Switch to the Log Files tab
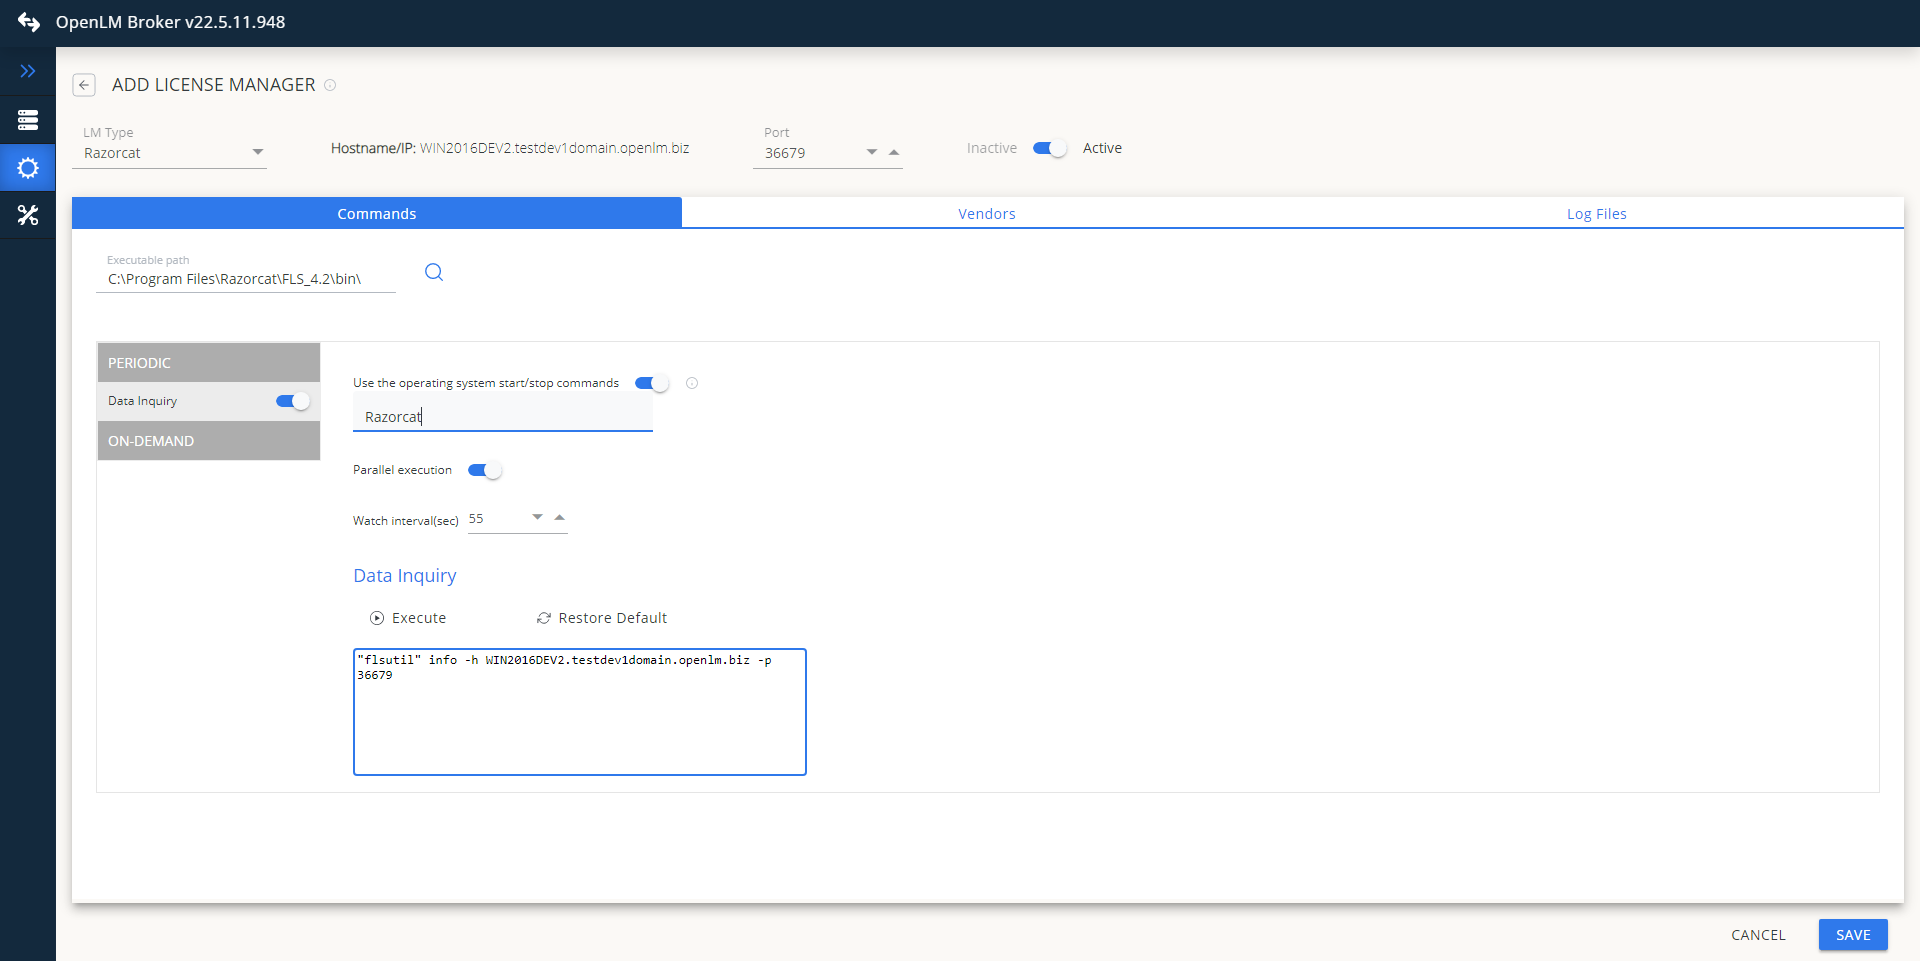 (1596, 214)
